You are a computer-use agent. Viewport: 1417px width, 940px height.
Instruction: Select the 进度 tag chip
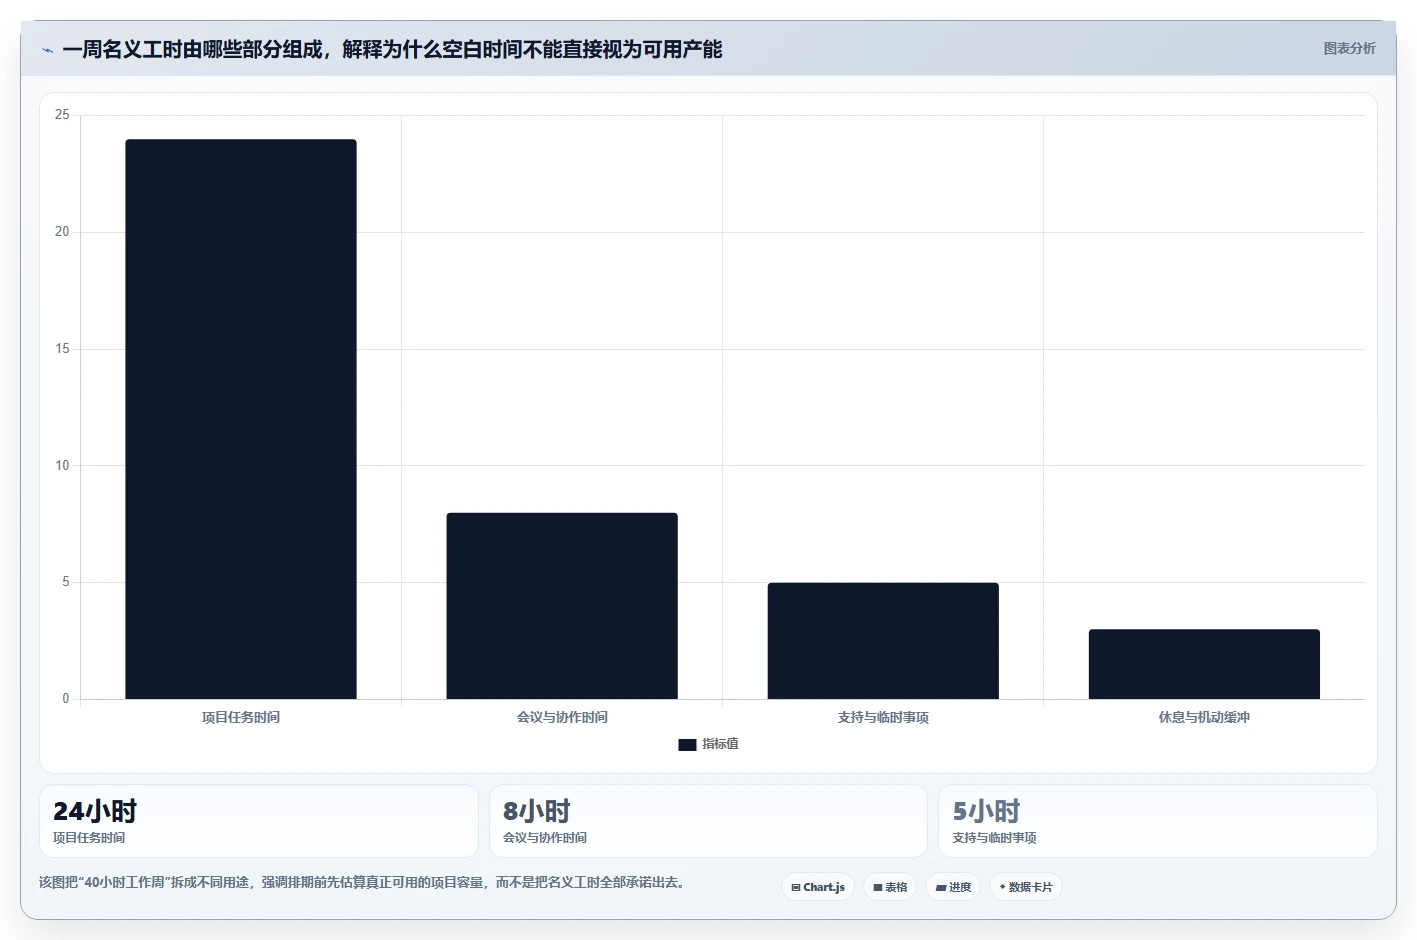click(953, 887)
